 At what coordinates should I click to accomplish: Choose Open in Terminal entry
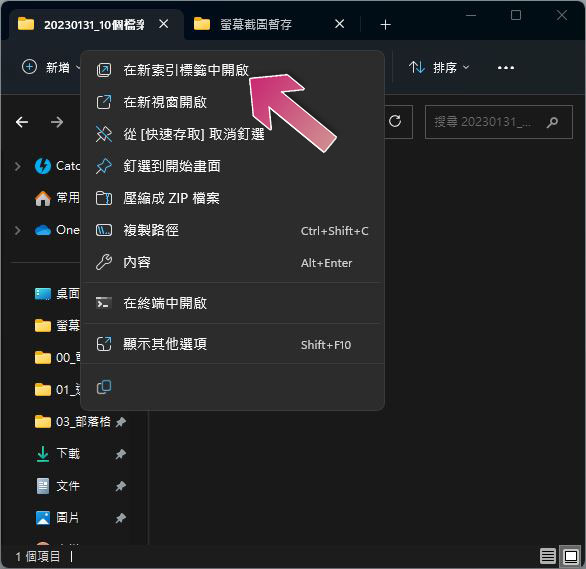pyautogui.click(x=232, y=303)
